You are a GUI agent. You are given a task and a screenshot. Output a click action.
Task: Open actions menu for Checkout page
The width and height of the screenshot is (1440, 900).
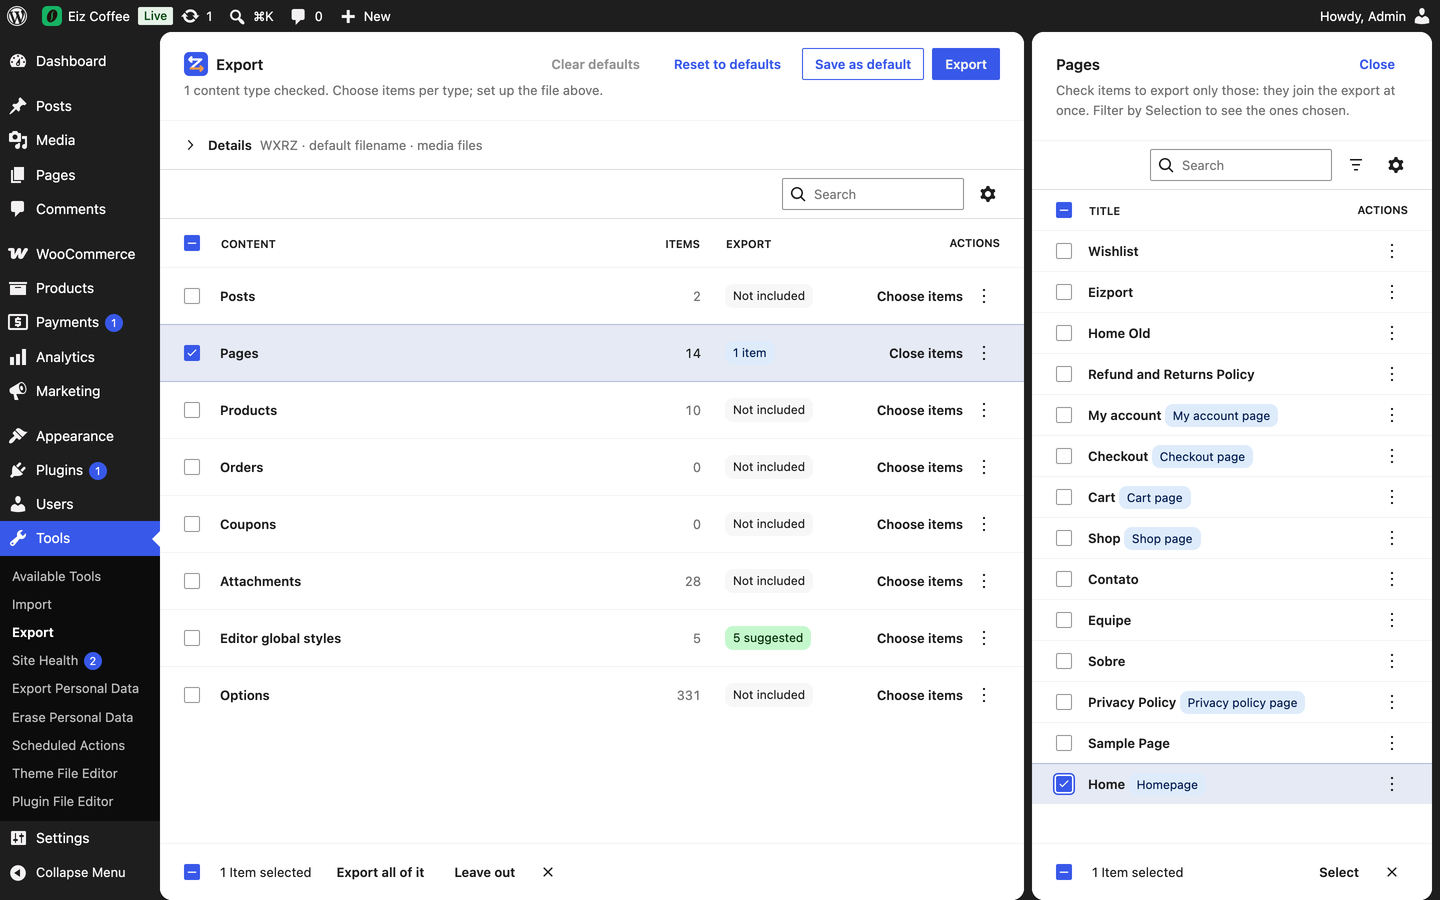click(1392, 456)
